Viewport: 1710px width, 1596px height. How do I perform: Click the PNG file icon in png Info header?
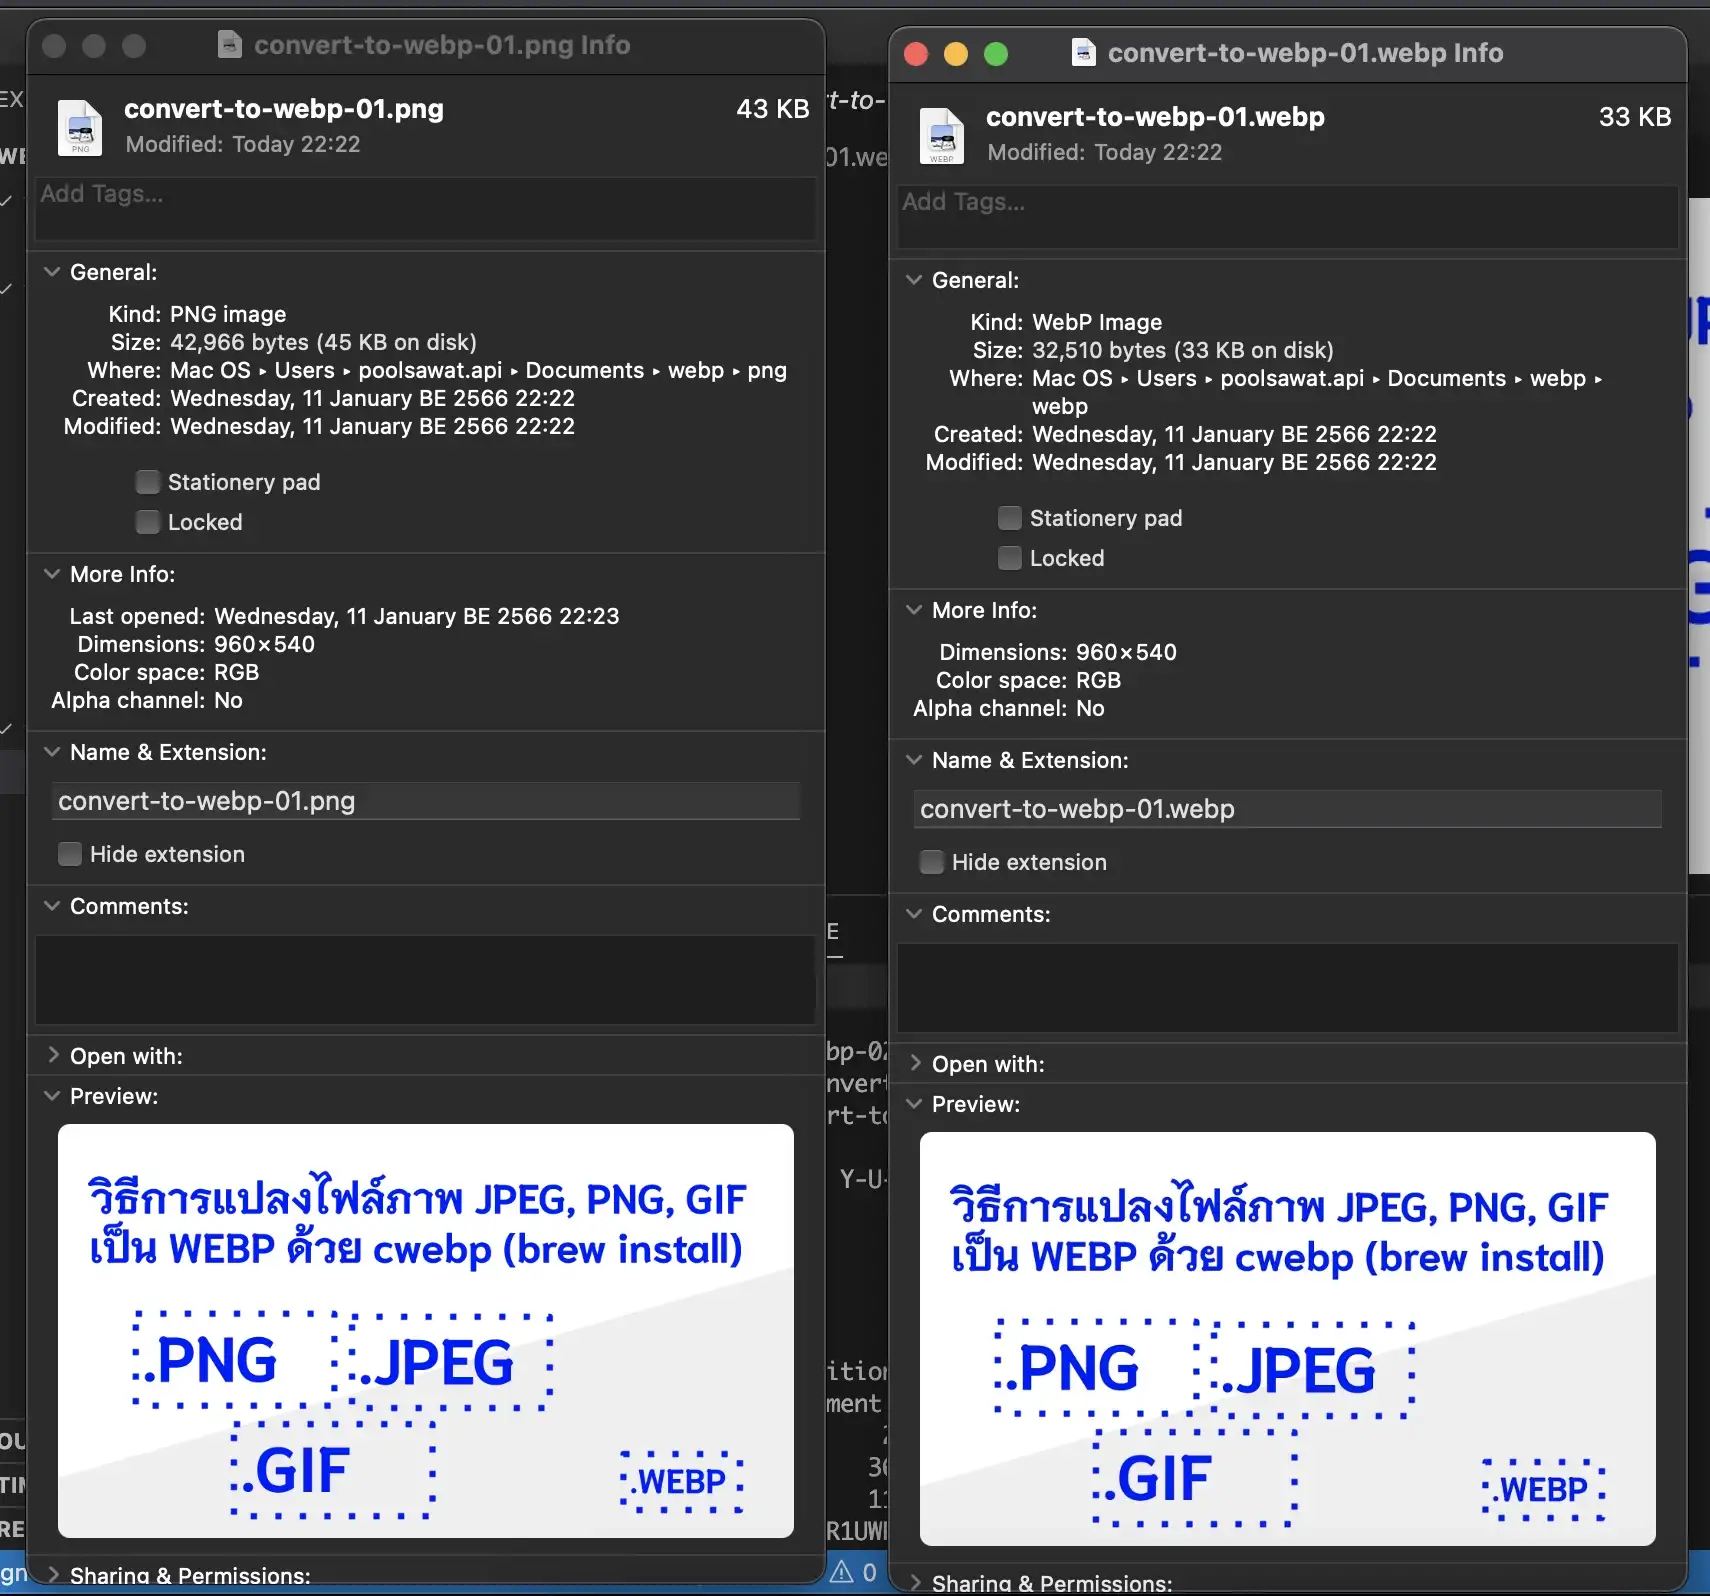pos(81,127)
